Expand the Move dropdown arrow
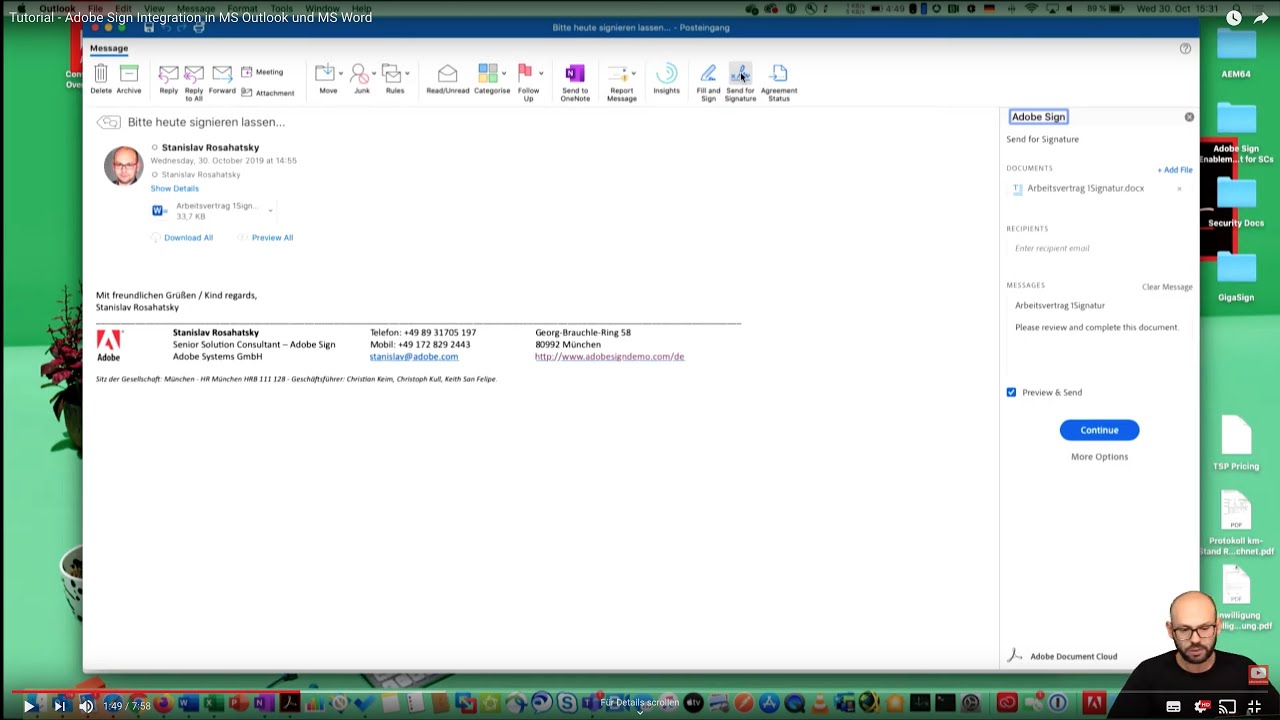The width and height of the screenshot is (1280, 720). (x=341, y=73)
